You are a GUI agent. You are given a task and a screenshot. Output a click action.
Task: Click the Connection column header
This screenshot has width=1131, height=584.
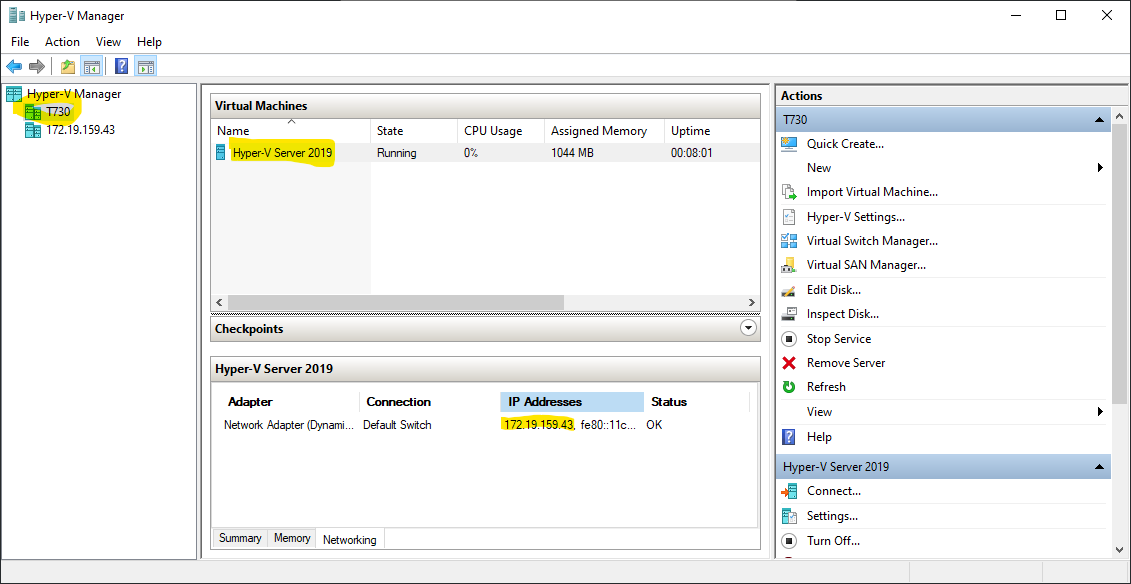[x=428, y=402]
